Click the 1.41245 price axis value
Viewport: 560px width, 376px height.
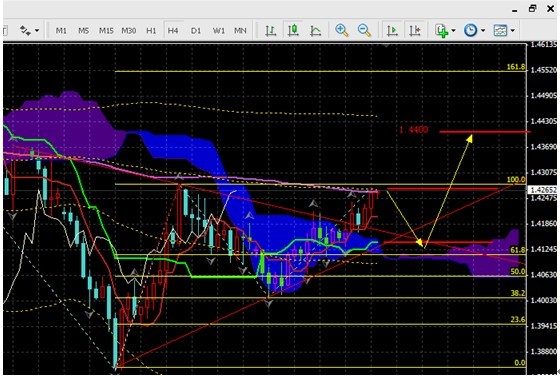pyautogui.click(x=544, y=249)
